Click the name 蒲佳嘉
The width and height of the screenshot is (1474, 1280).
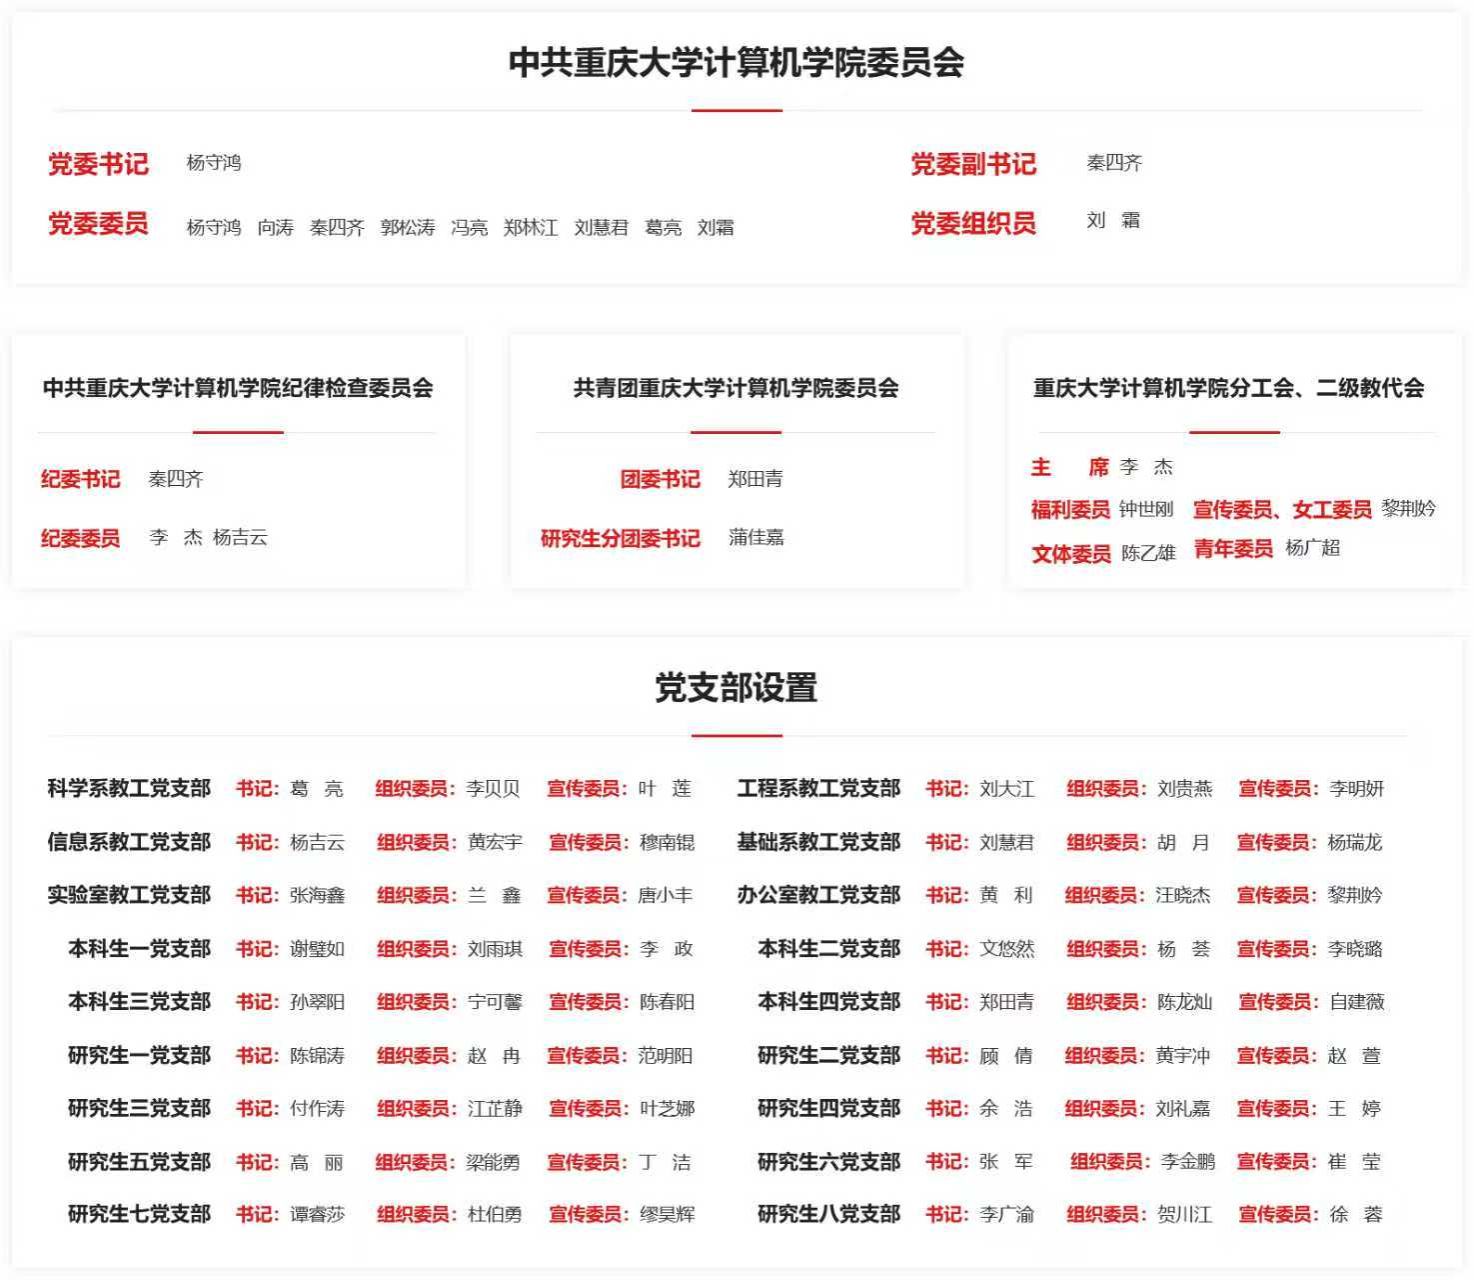[756, 538]
